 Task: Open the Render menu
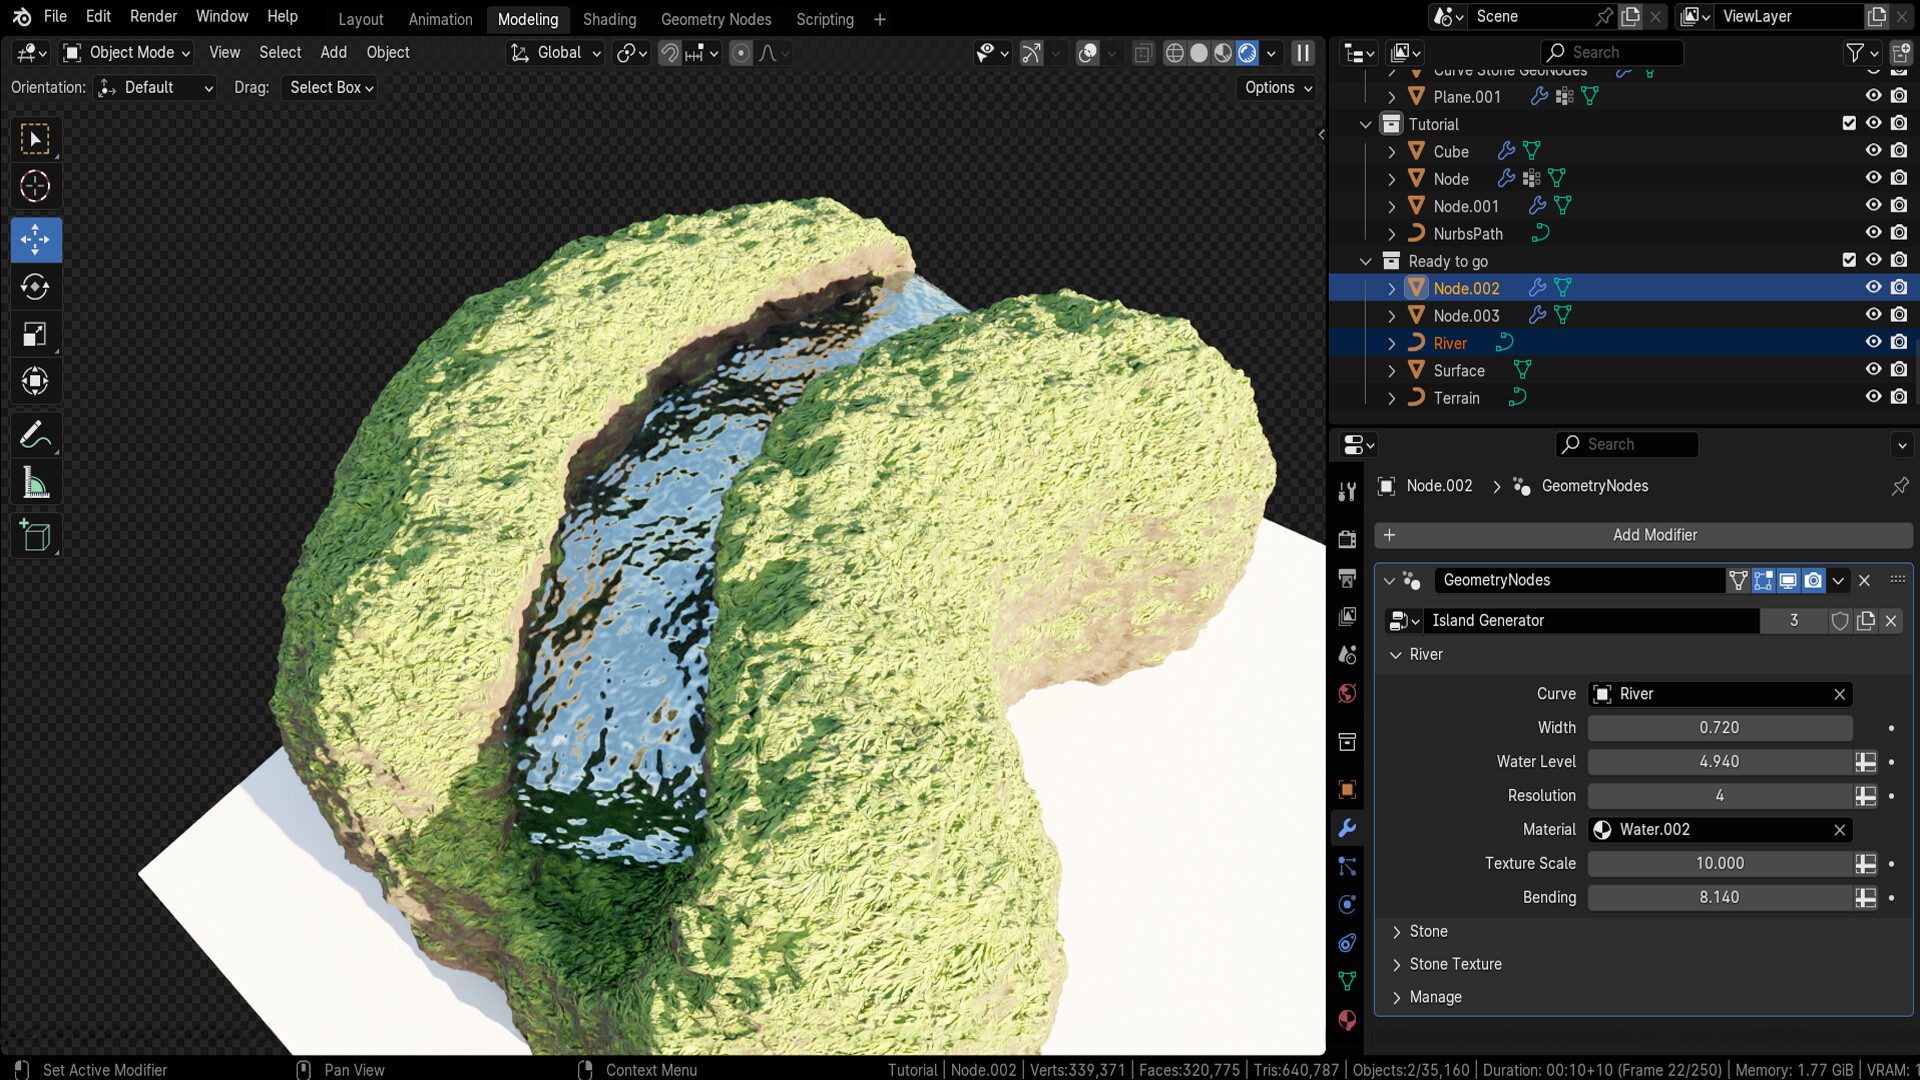coord(153,16)
